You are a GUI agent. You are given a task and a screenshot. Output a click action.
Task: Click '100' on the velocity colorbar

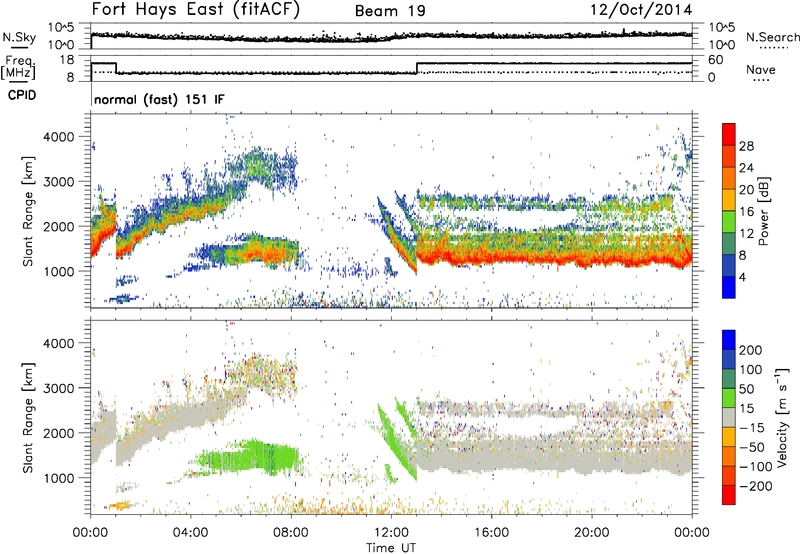pyautogui.click(x=751, y=370)
